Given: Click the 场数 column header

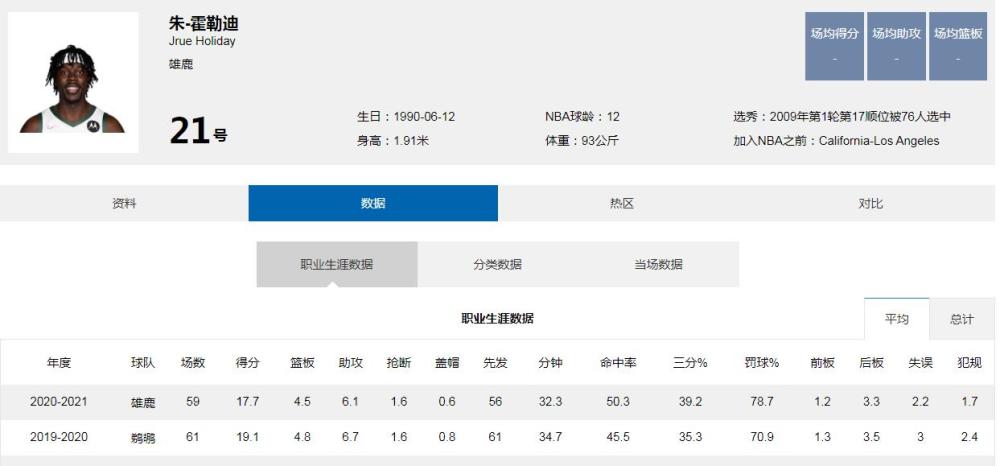Looking at the screenshot, I should (x=193, y=363).
